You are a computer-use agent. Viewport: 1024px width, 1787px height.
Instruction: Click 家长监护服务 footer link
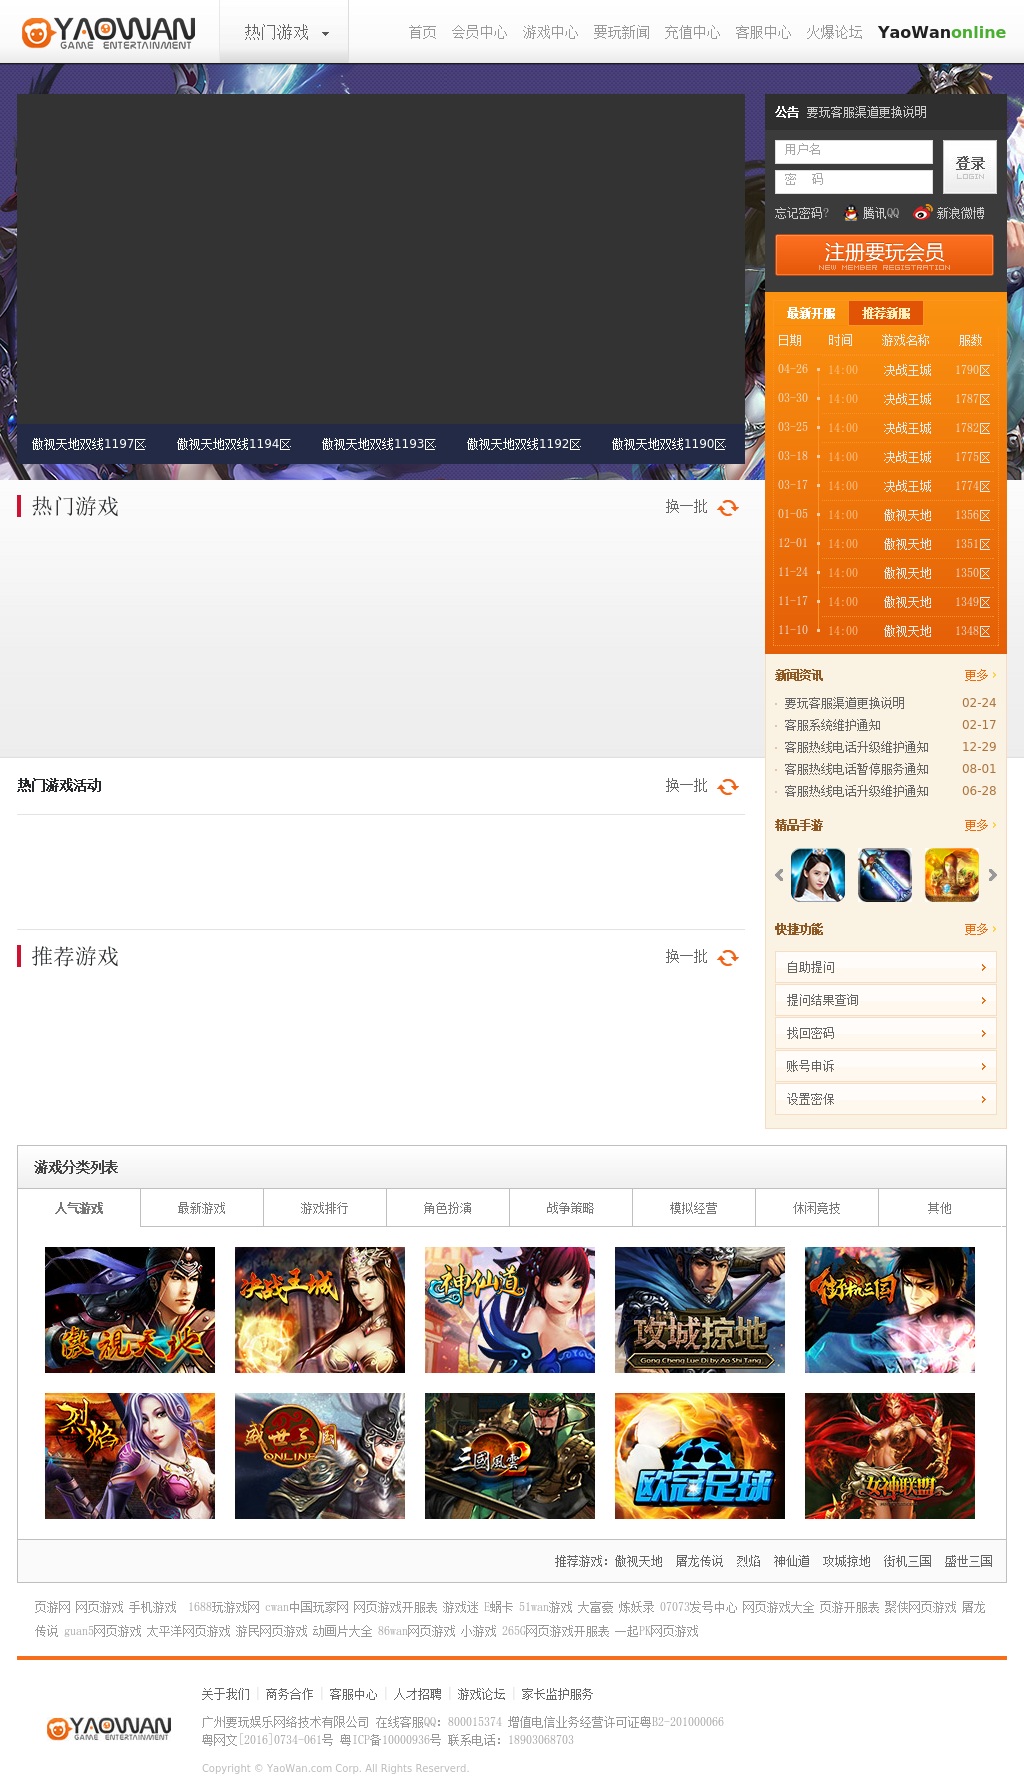(x=557, y=1694)
